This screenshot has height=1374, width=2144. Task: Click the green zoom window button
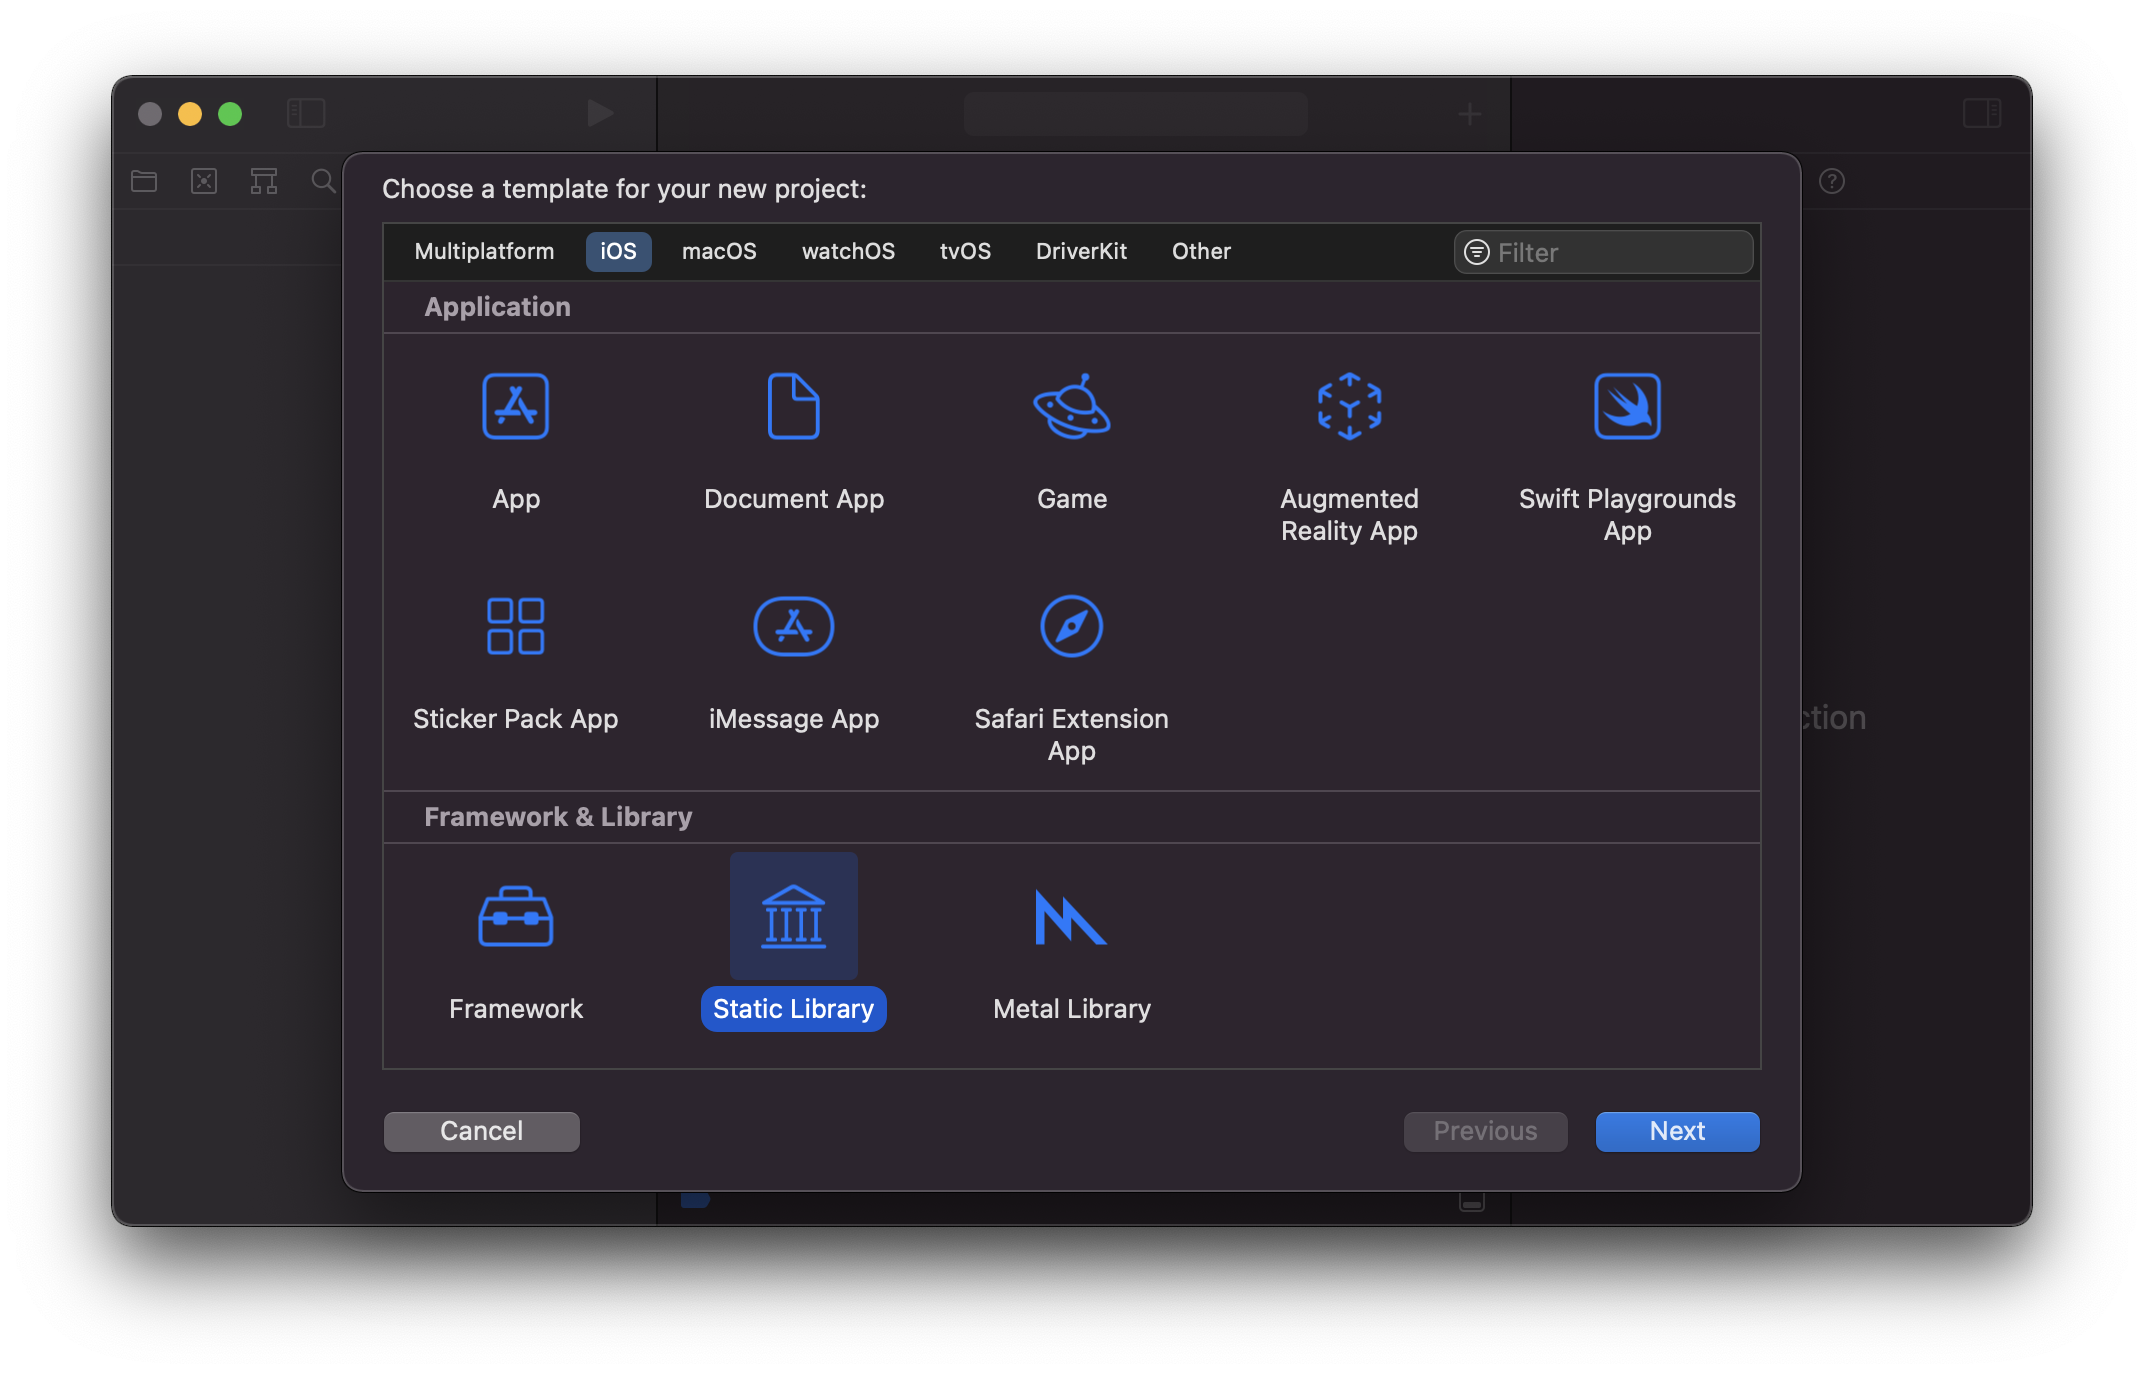pyautogui.click(x=230, y=114)
